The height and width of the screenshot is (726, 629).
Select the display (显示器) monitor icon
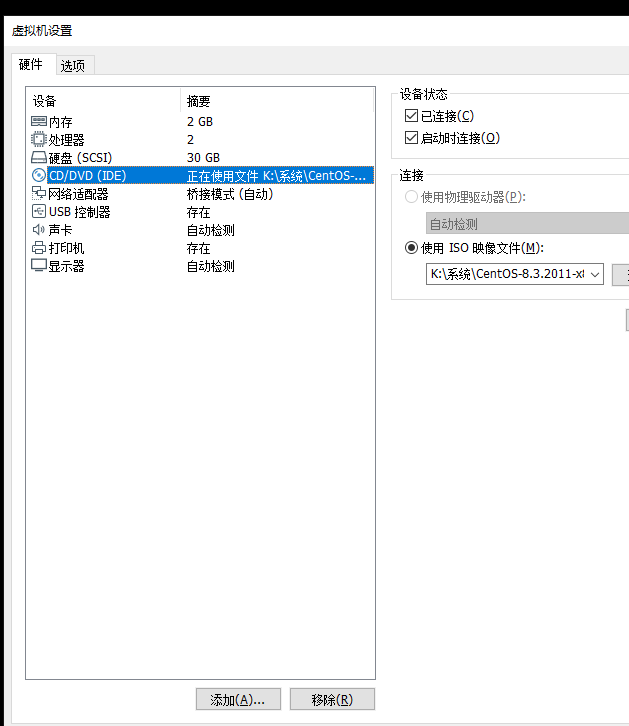click(x=39, y=266)
